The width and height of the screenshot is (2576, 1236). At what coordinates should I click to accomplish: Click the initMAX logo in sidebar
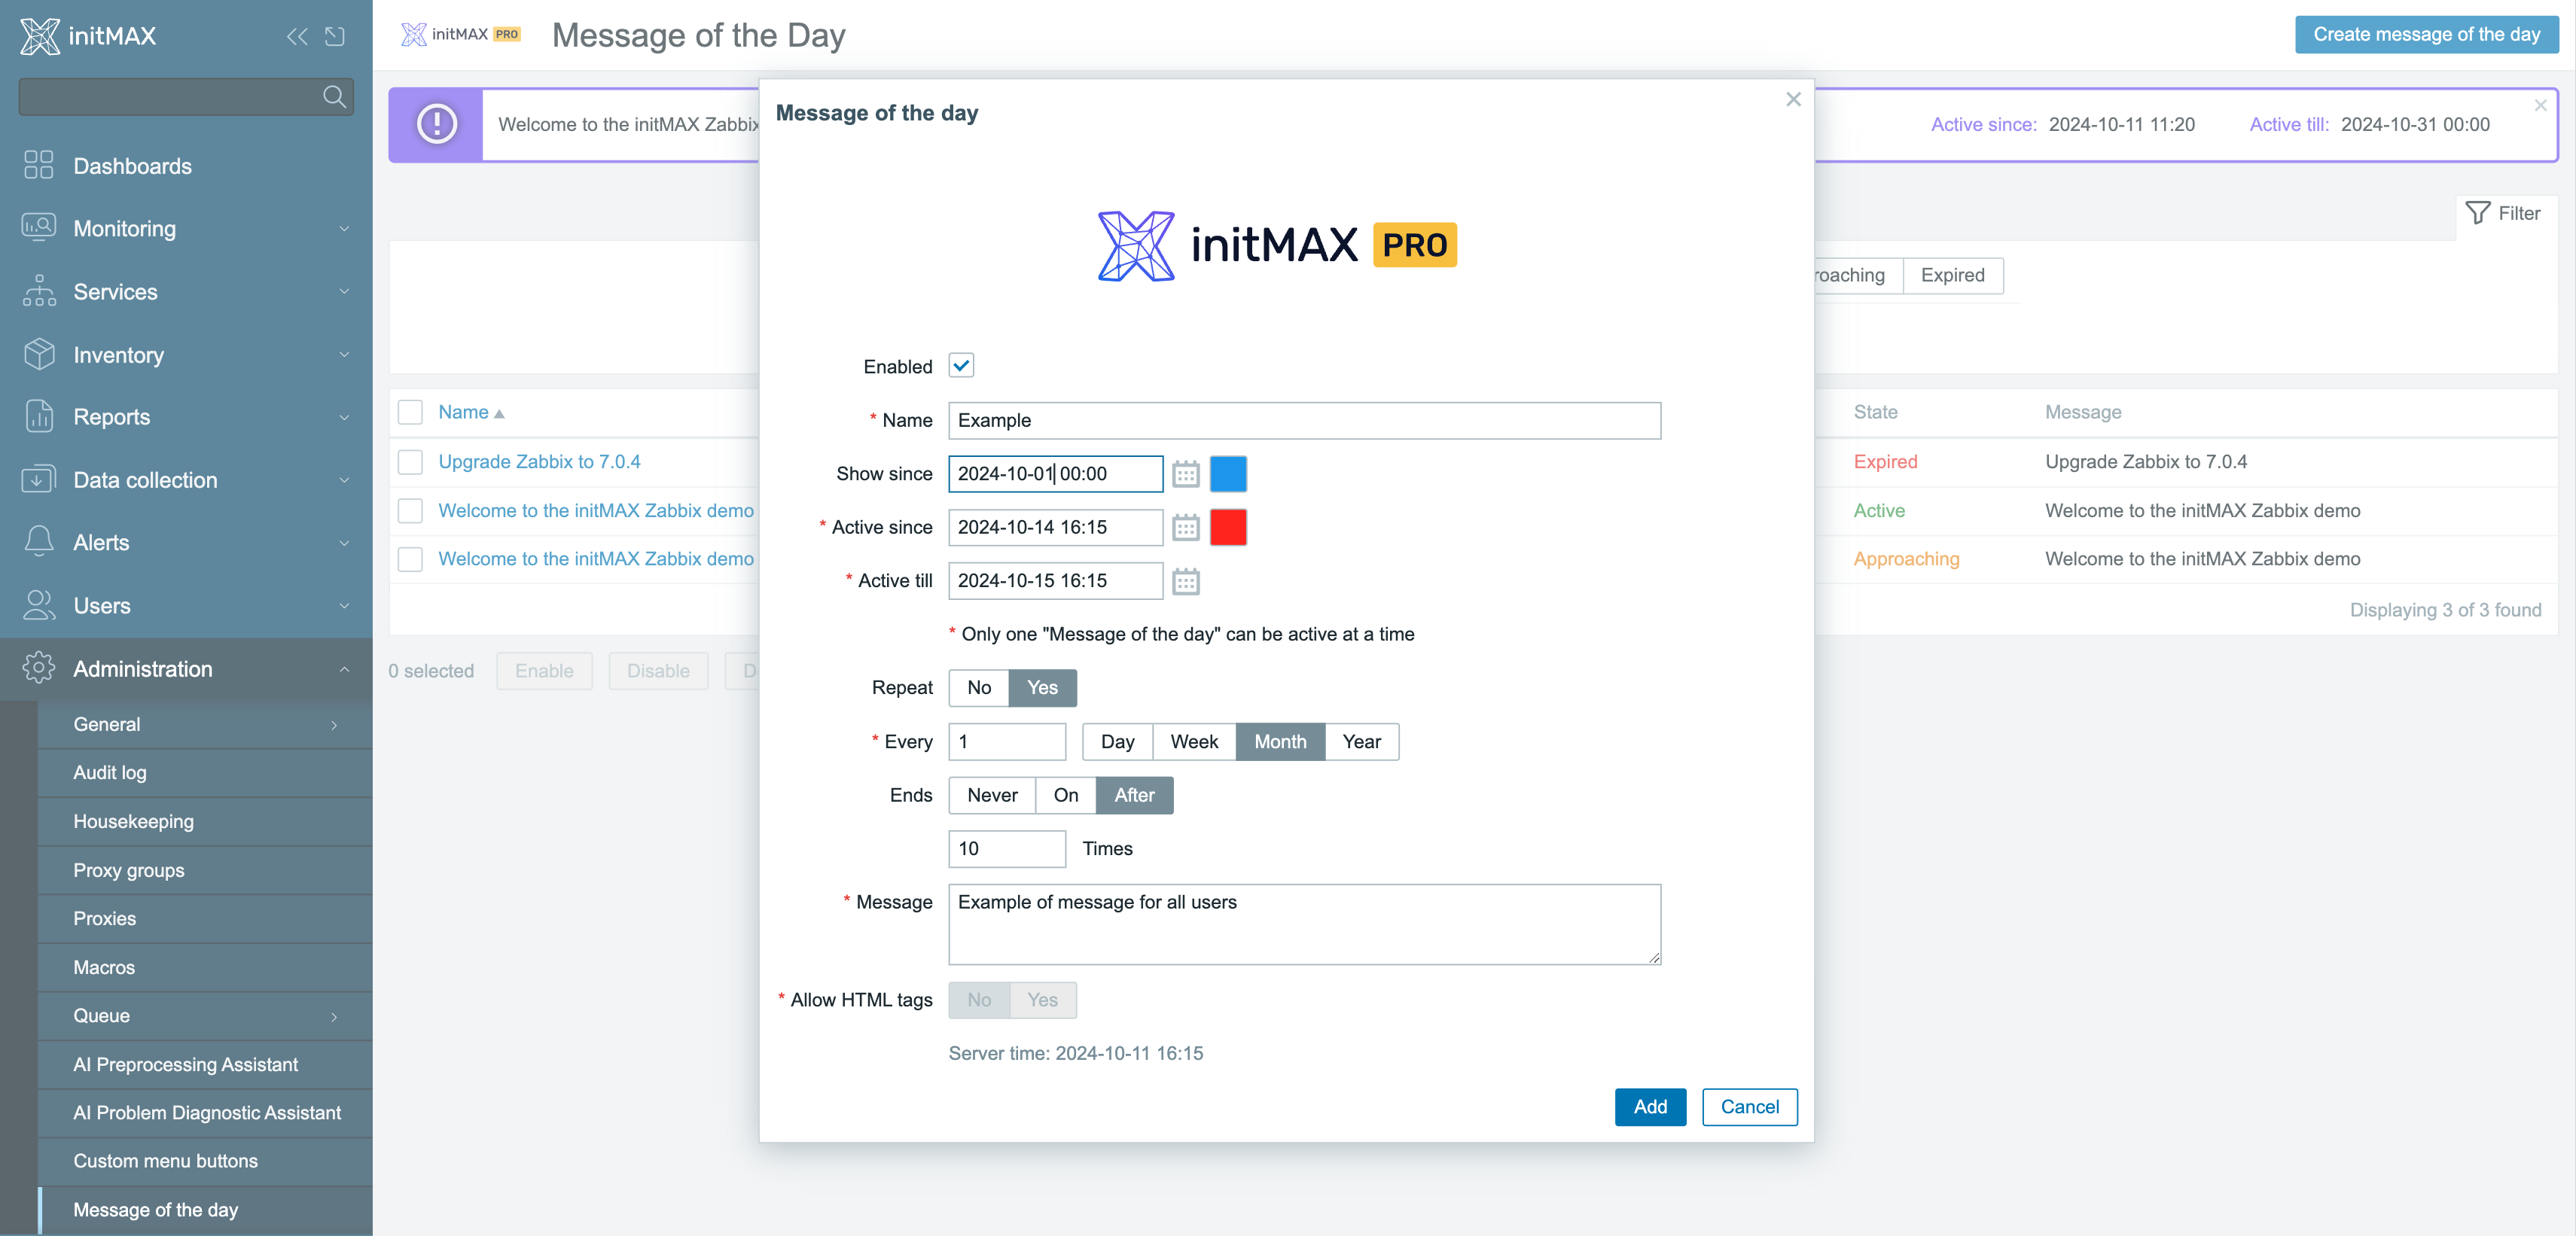(88, 37)
